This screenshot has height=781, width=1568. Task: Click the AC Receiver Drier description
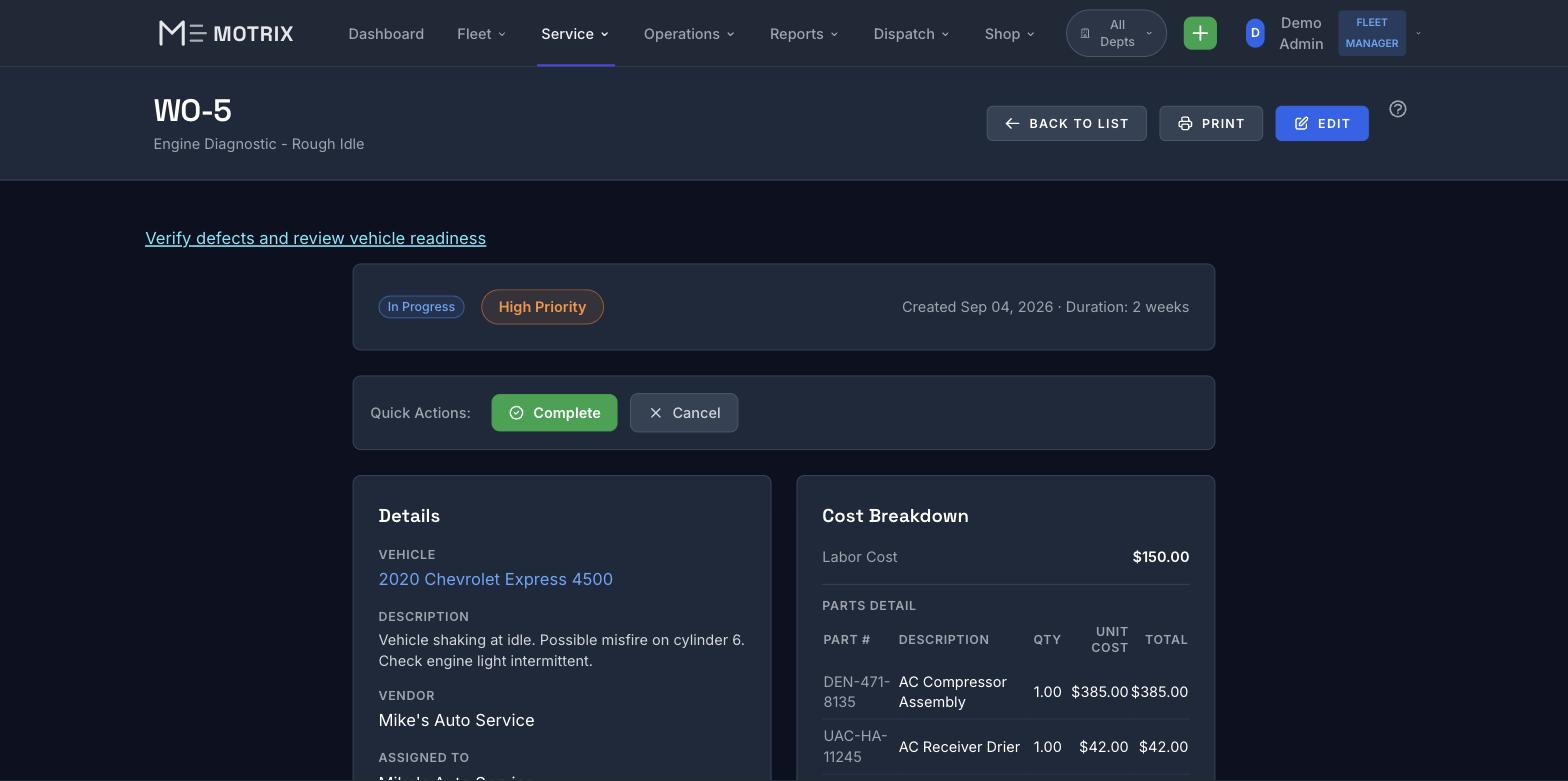click(x=959, y=747)
